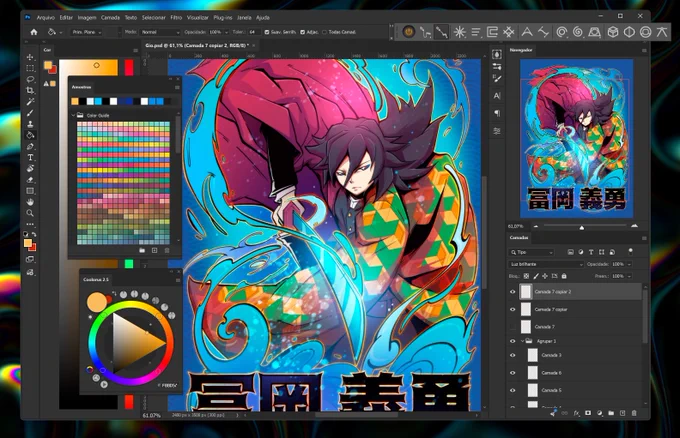Lock image pixels brush icon
This screenshot has height=438, width=680.
[x=536, y=276]
